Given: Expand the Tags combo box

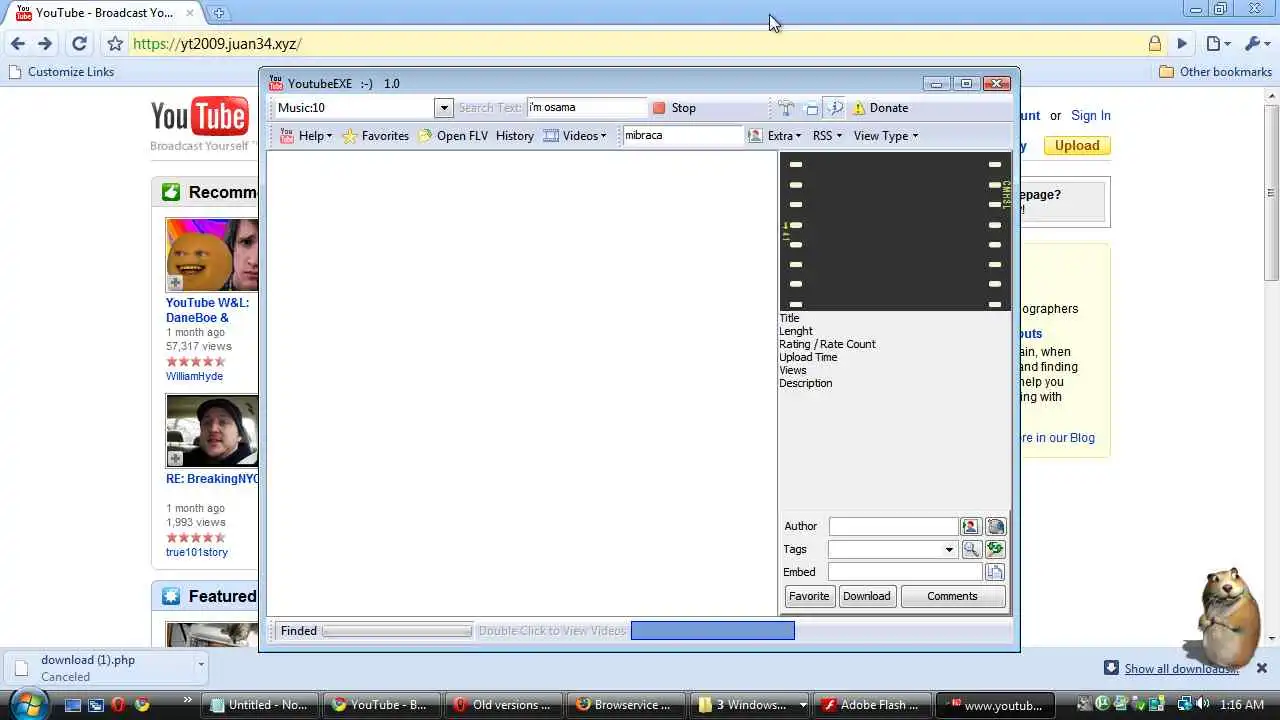Looking at the screenshot, I should coord(949,549).
